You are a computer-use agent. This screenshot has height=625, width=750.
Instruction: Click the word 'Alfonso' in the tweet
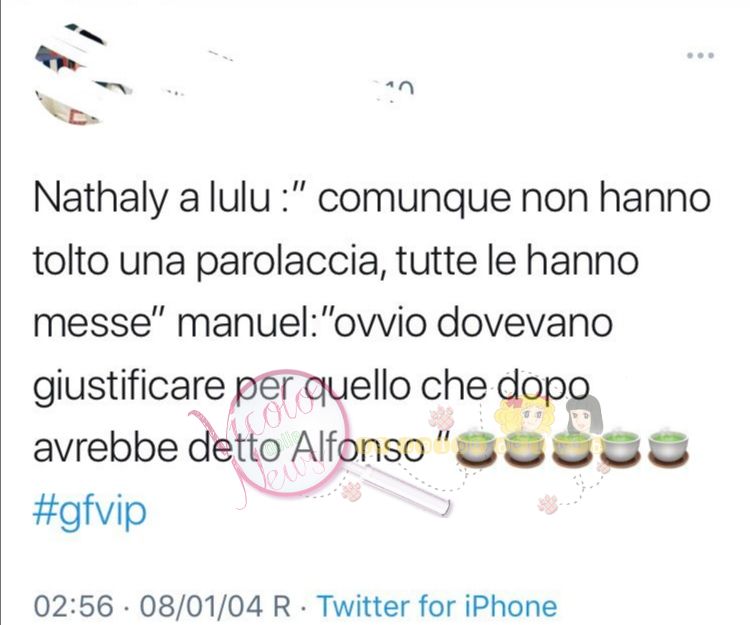tap(357, 448)
